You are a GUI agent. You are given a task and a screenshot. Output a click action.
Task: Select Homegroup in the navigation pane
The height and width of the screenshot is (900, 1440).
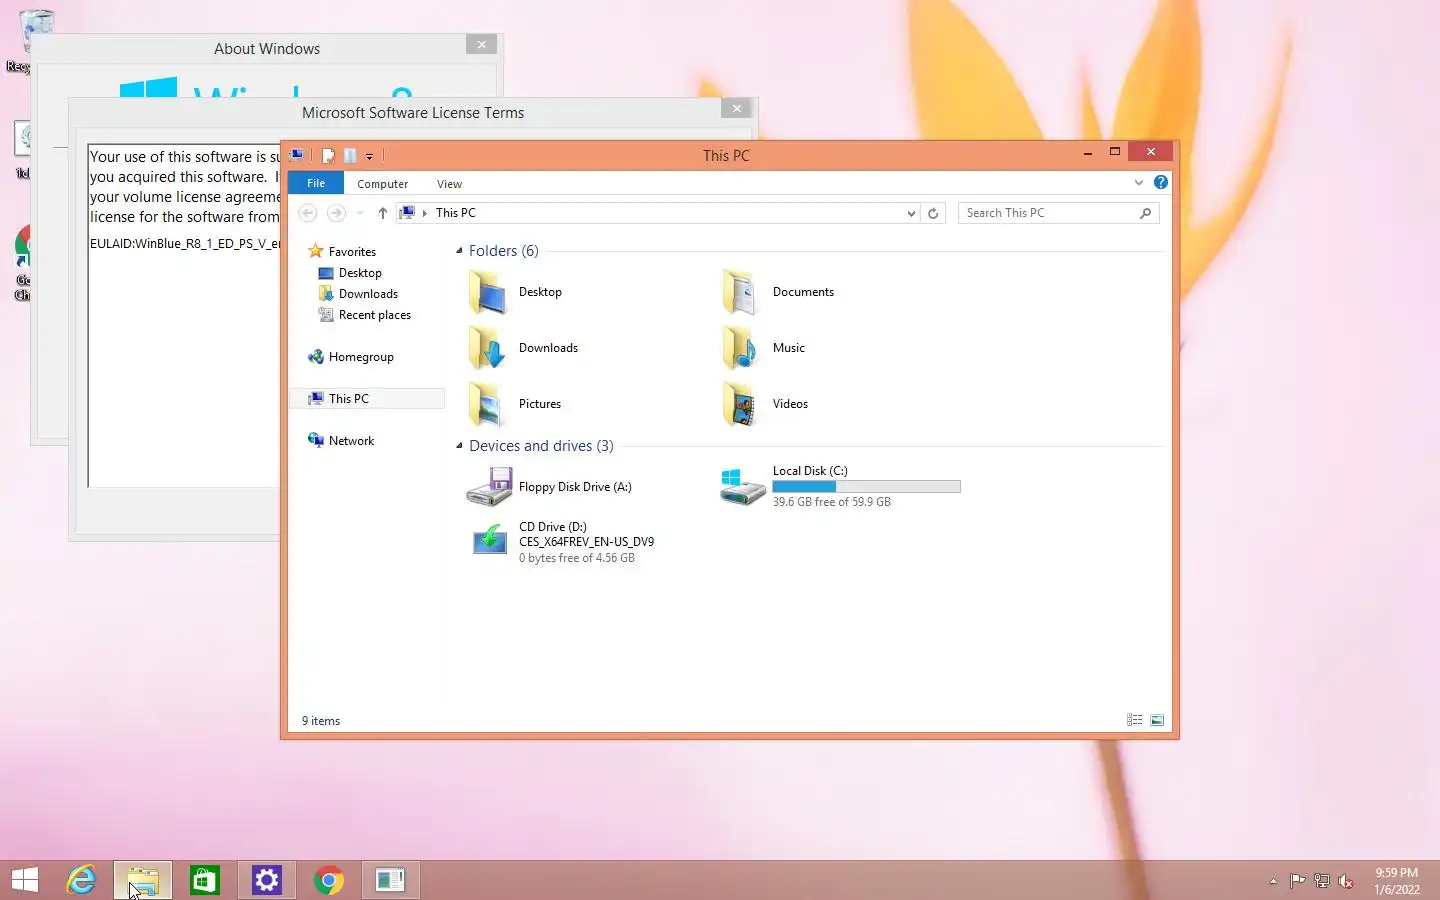coord(361,357)
